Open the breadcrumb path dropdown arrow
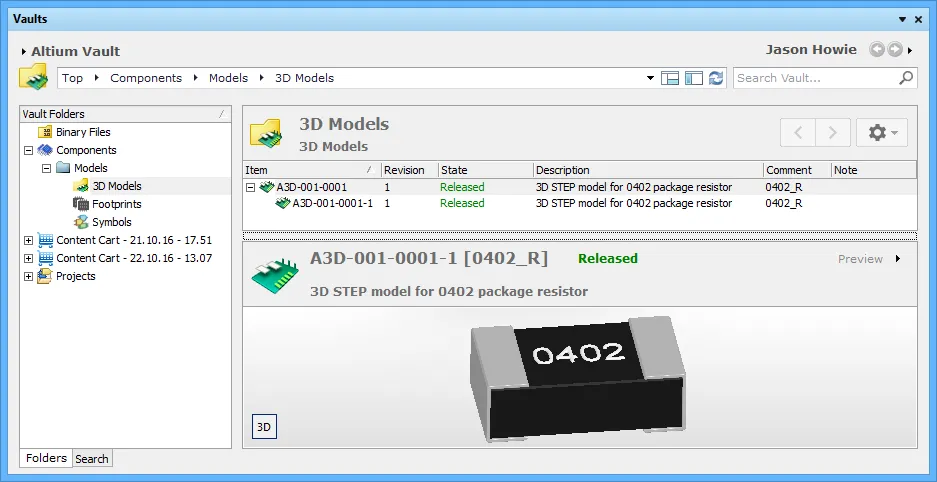 click(x=650, y=78)
